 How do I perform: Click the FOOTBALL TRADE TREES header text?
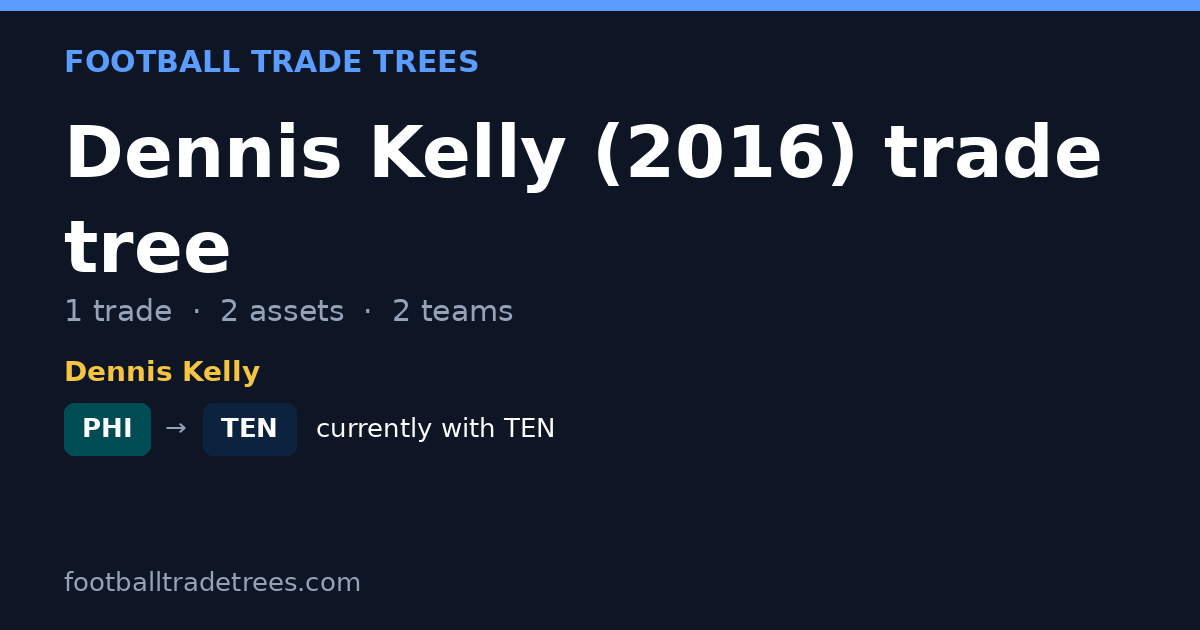(271, 63)
